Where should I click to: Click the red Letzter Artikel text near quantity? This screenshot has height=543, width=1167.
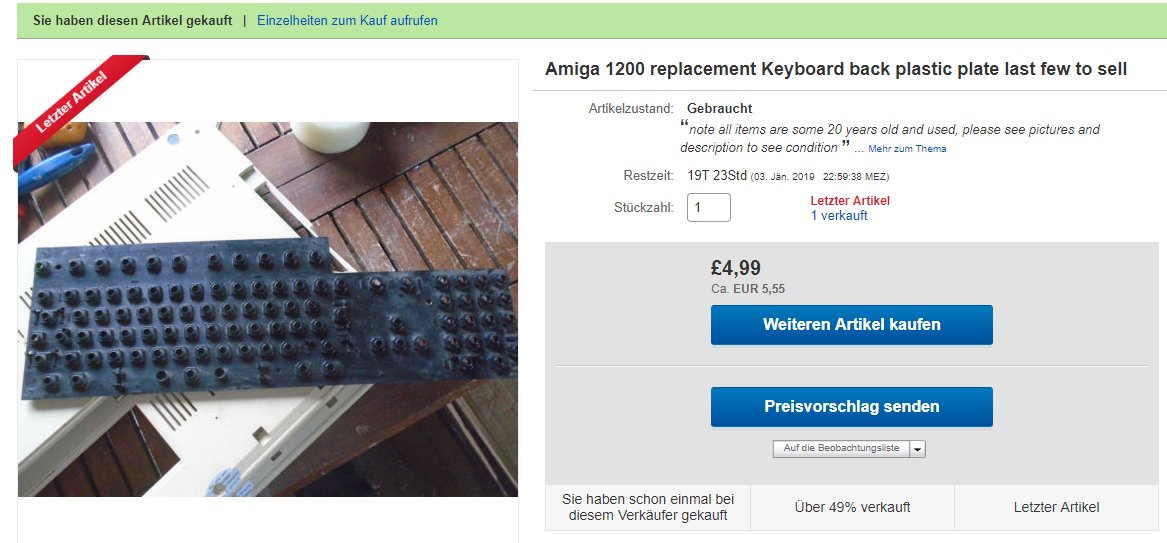click(x=850, y=201)
